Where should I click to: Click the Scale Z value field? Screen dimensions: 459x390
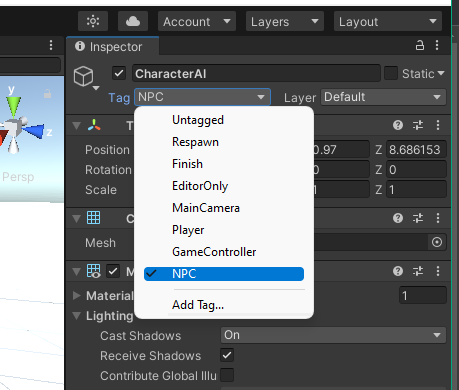point(416,190)
